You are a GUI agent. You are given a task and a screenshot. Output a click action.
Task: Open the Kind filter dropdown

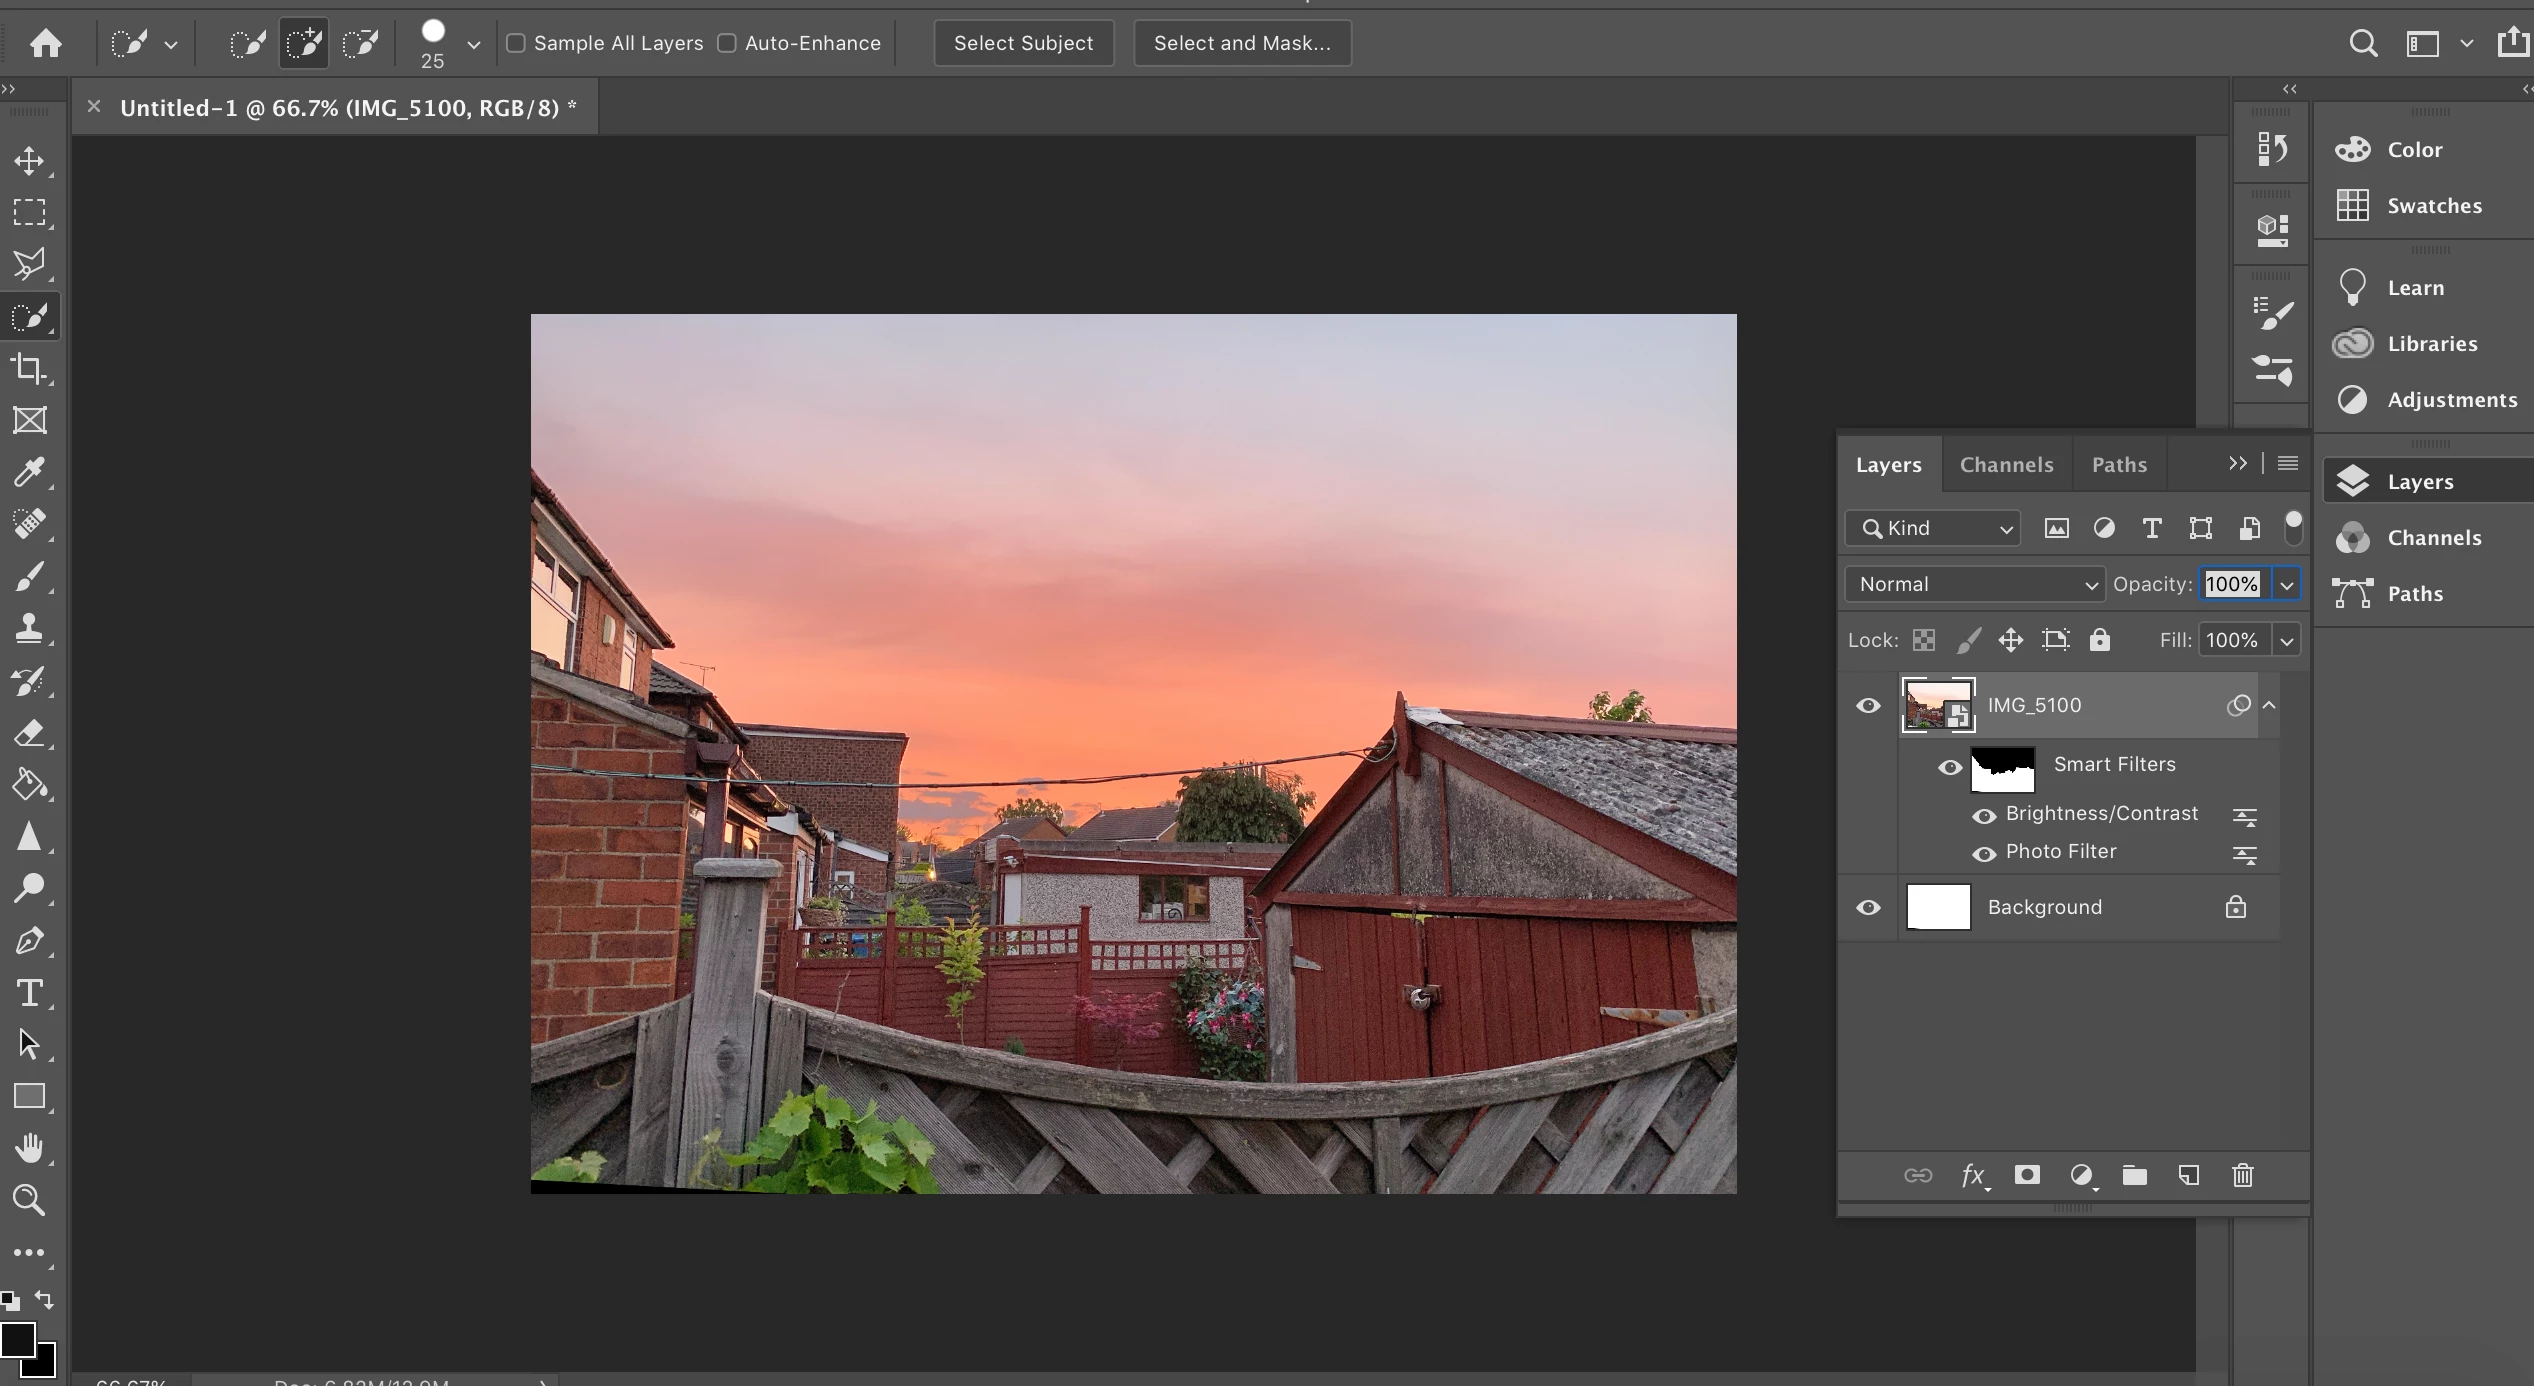coord(1933,528)
